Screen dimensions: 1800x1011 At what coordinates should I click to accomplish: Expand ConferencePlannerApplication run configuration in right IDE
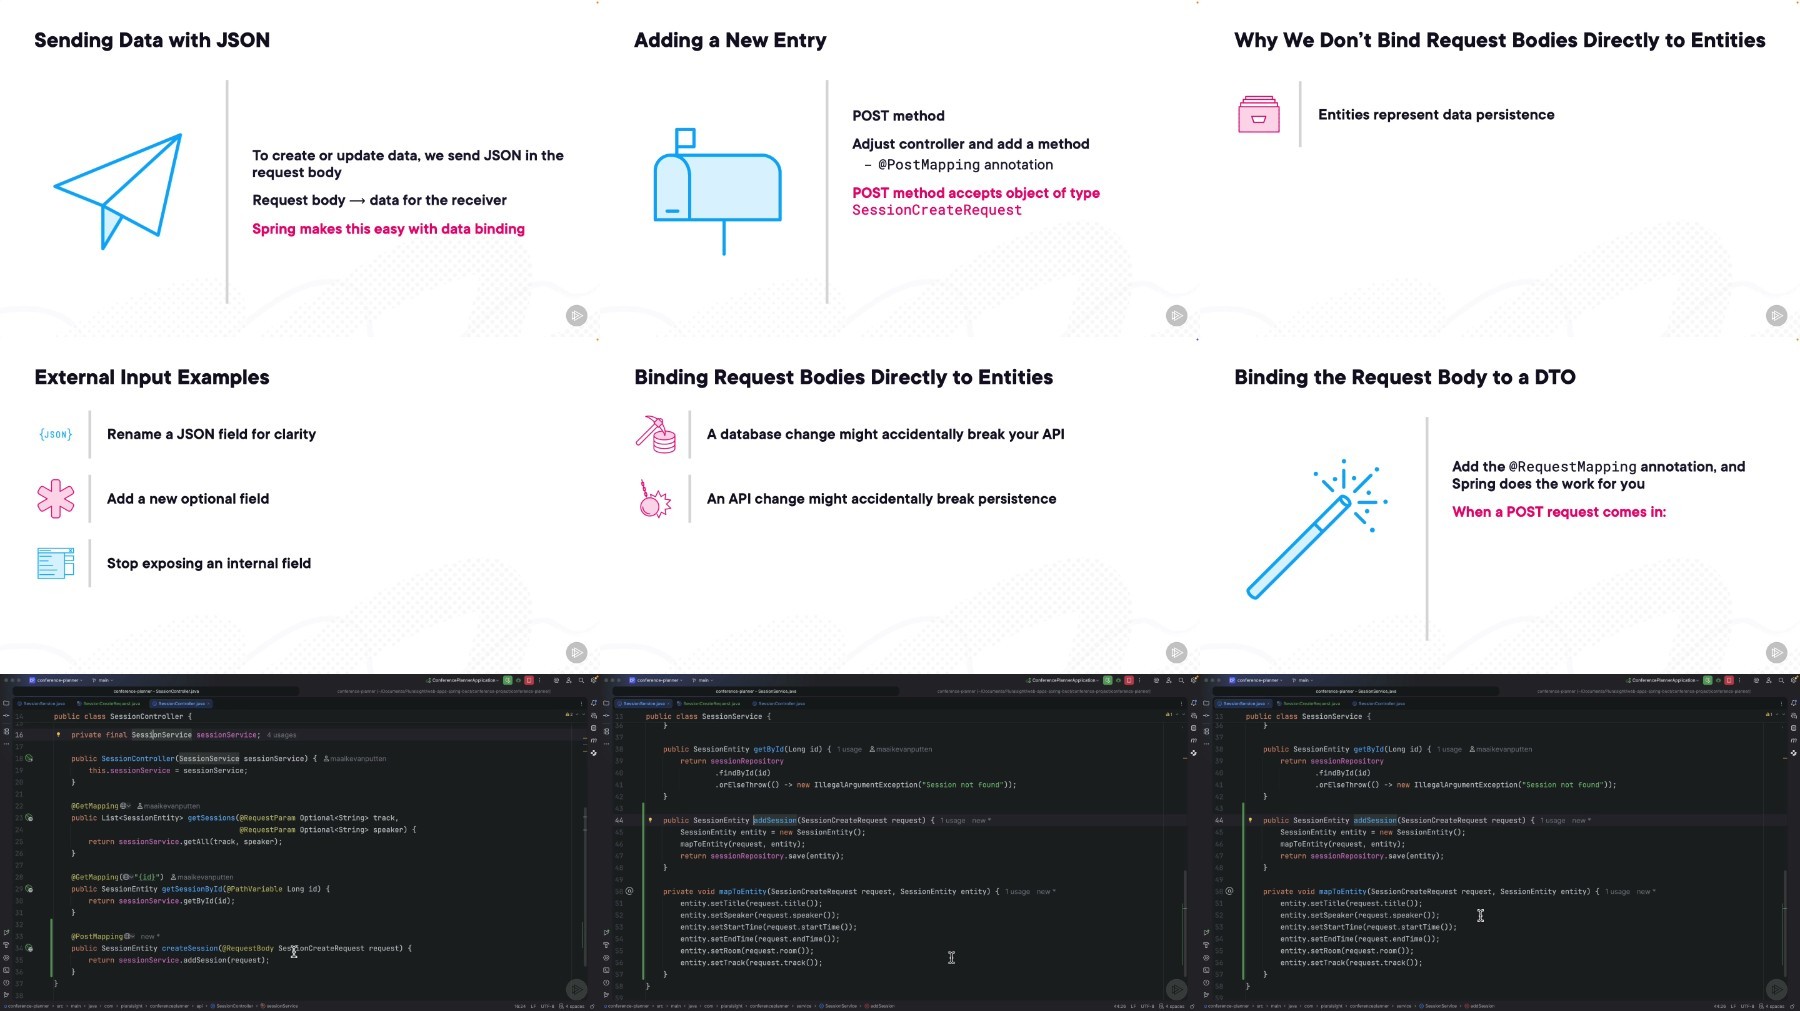click(x=1664, y=680)
